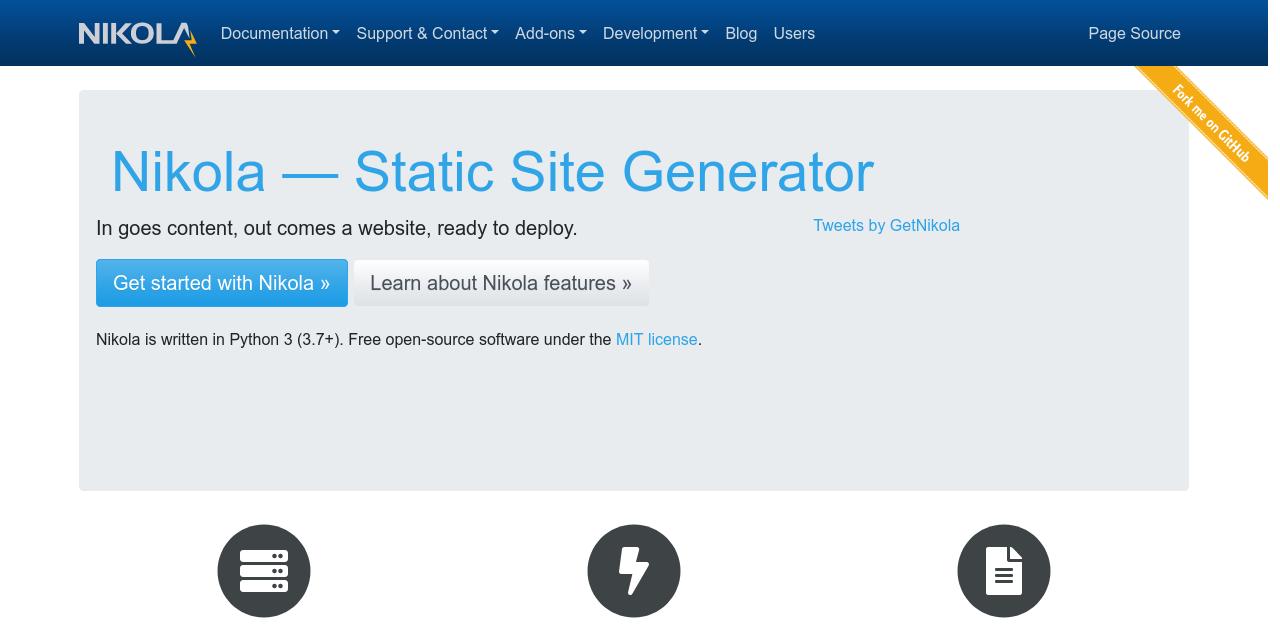Click the server stack circle icon
The image size is (1280, 635).
point(264,571)
